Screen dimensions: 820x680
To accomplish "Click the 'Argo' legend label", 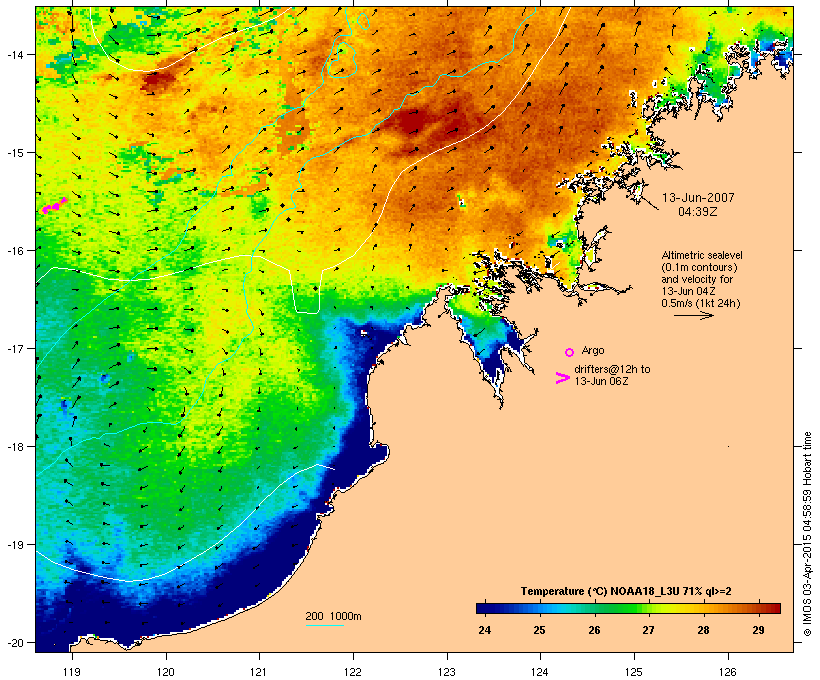I will (593, 350).
